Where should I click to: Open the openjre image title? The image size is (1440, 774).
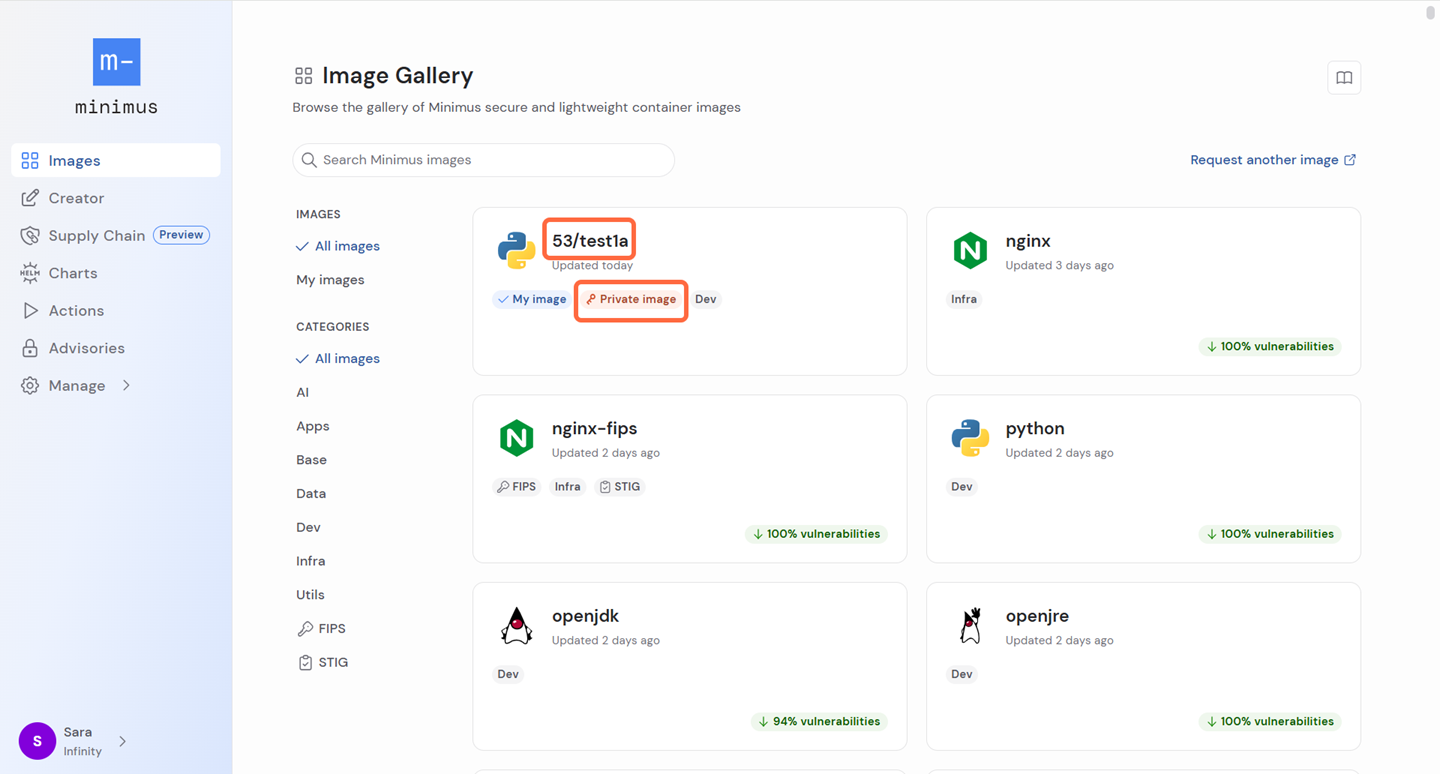pos(1037,616)
